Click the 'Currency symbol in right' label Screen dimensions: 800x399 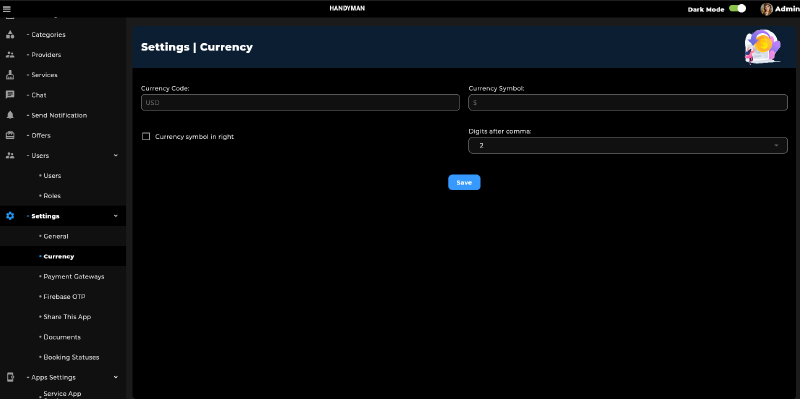coord(194,137)
